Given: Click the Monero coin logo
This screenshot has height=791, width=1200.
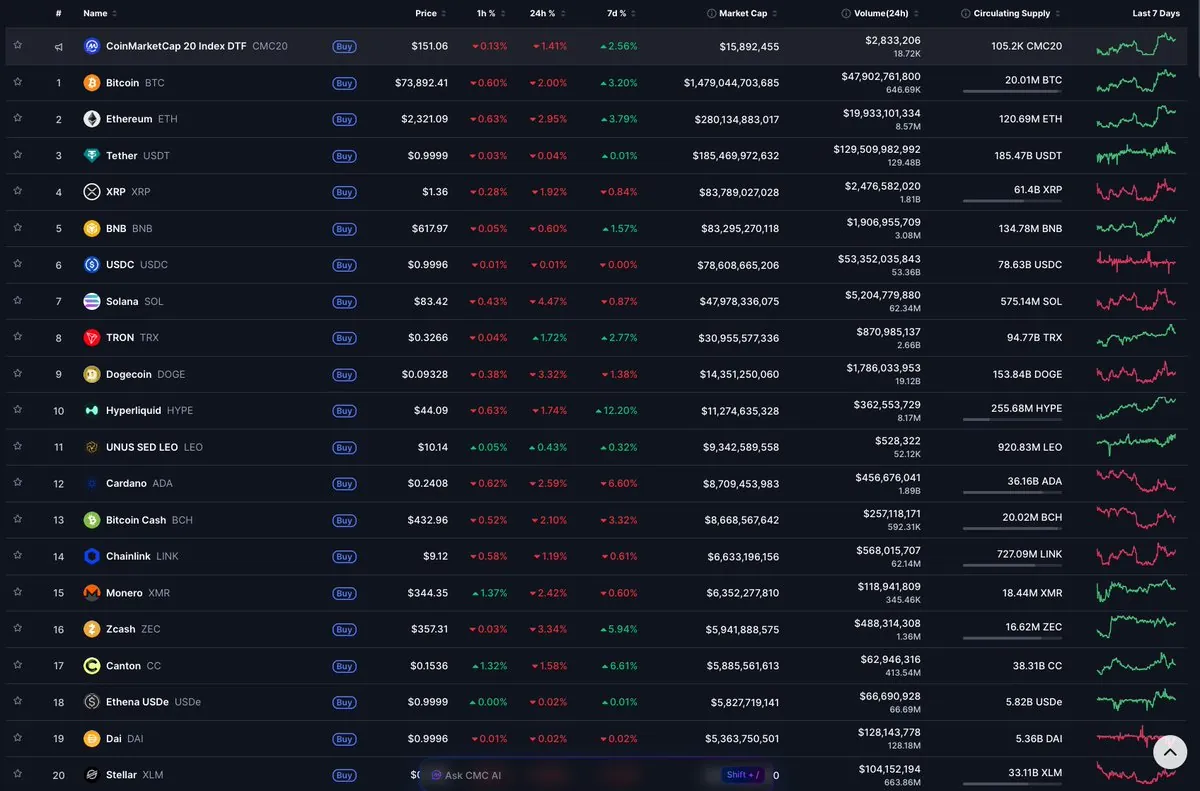Looking at the screenshot, I should point(92,593).
